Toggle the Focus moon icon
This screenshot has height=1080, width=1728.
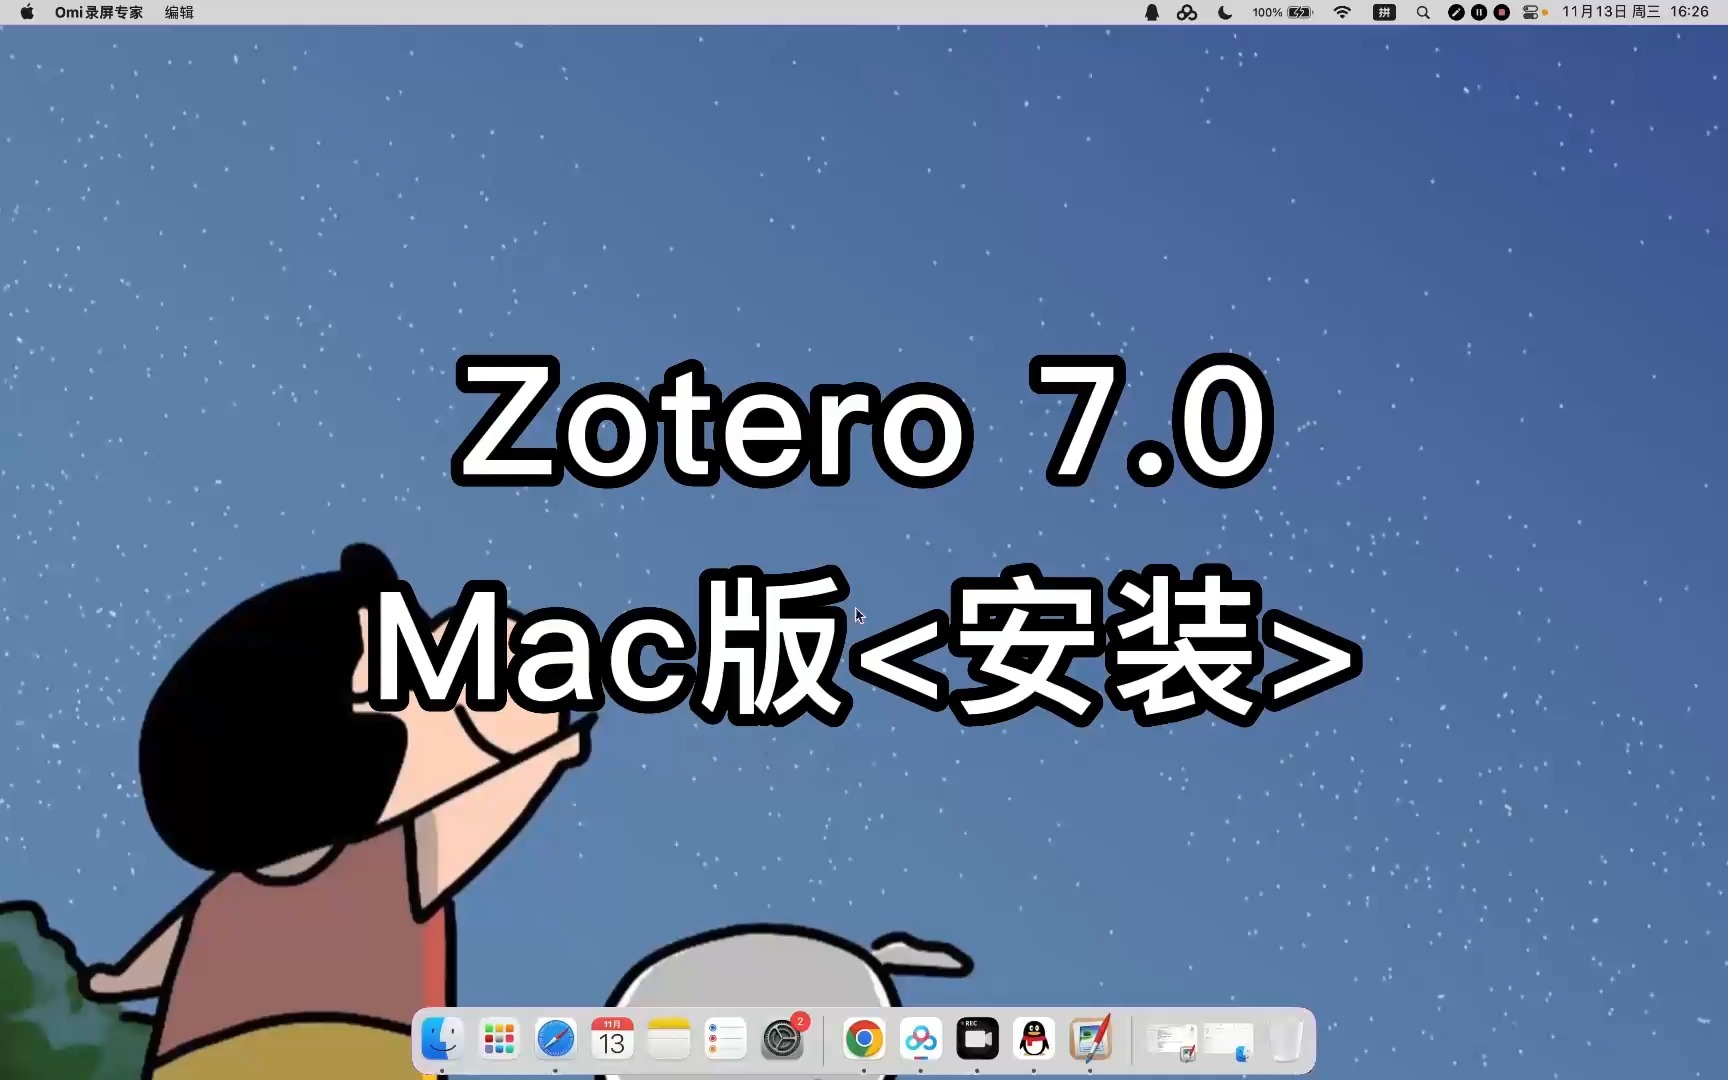(1225, 12)
